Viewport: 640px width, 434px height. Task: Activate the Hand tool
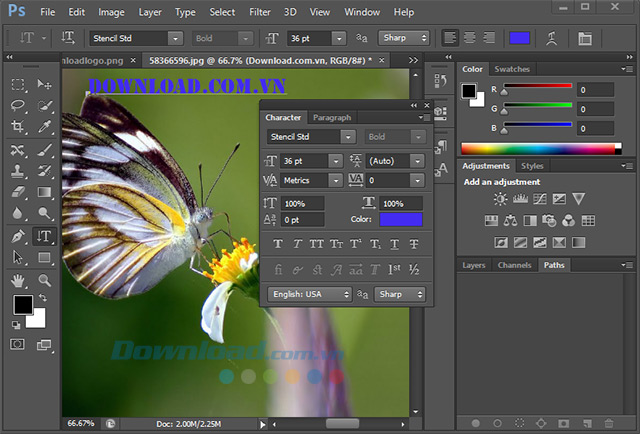click(x=18, y=280)
